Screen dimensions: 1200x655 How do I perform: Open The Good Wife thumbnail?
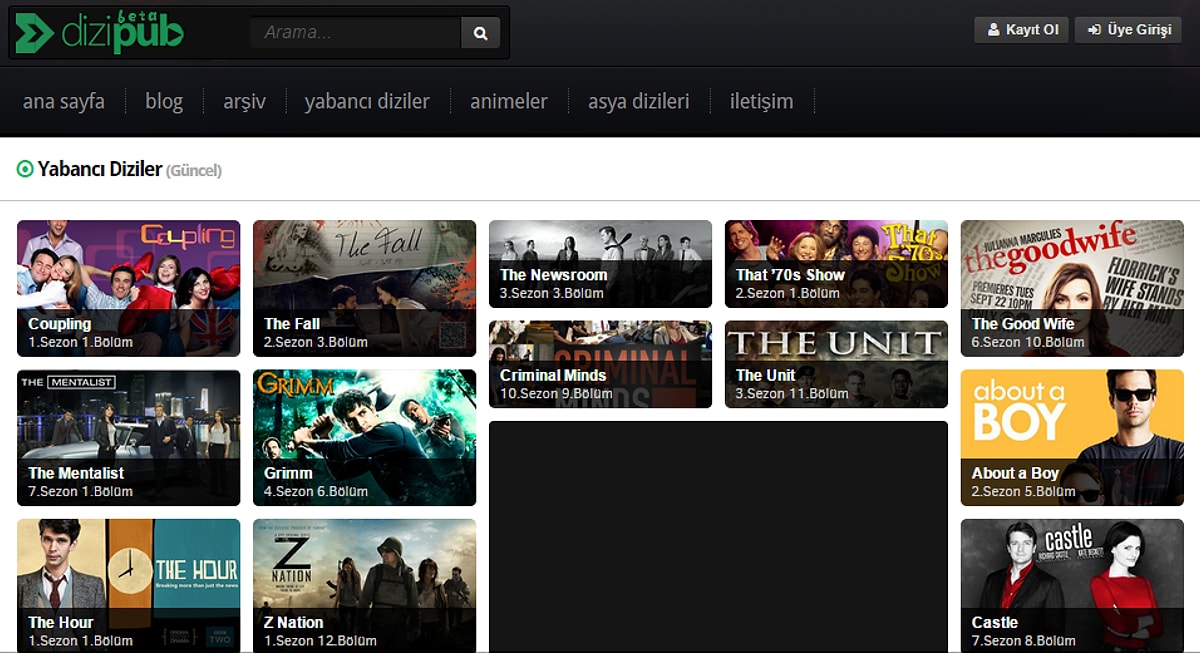[1072, 287]
